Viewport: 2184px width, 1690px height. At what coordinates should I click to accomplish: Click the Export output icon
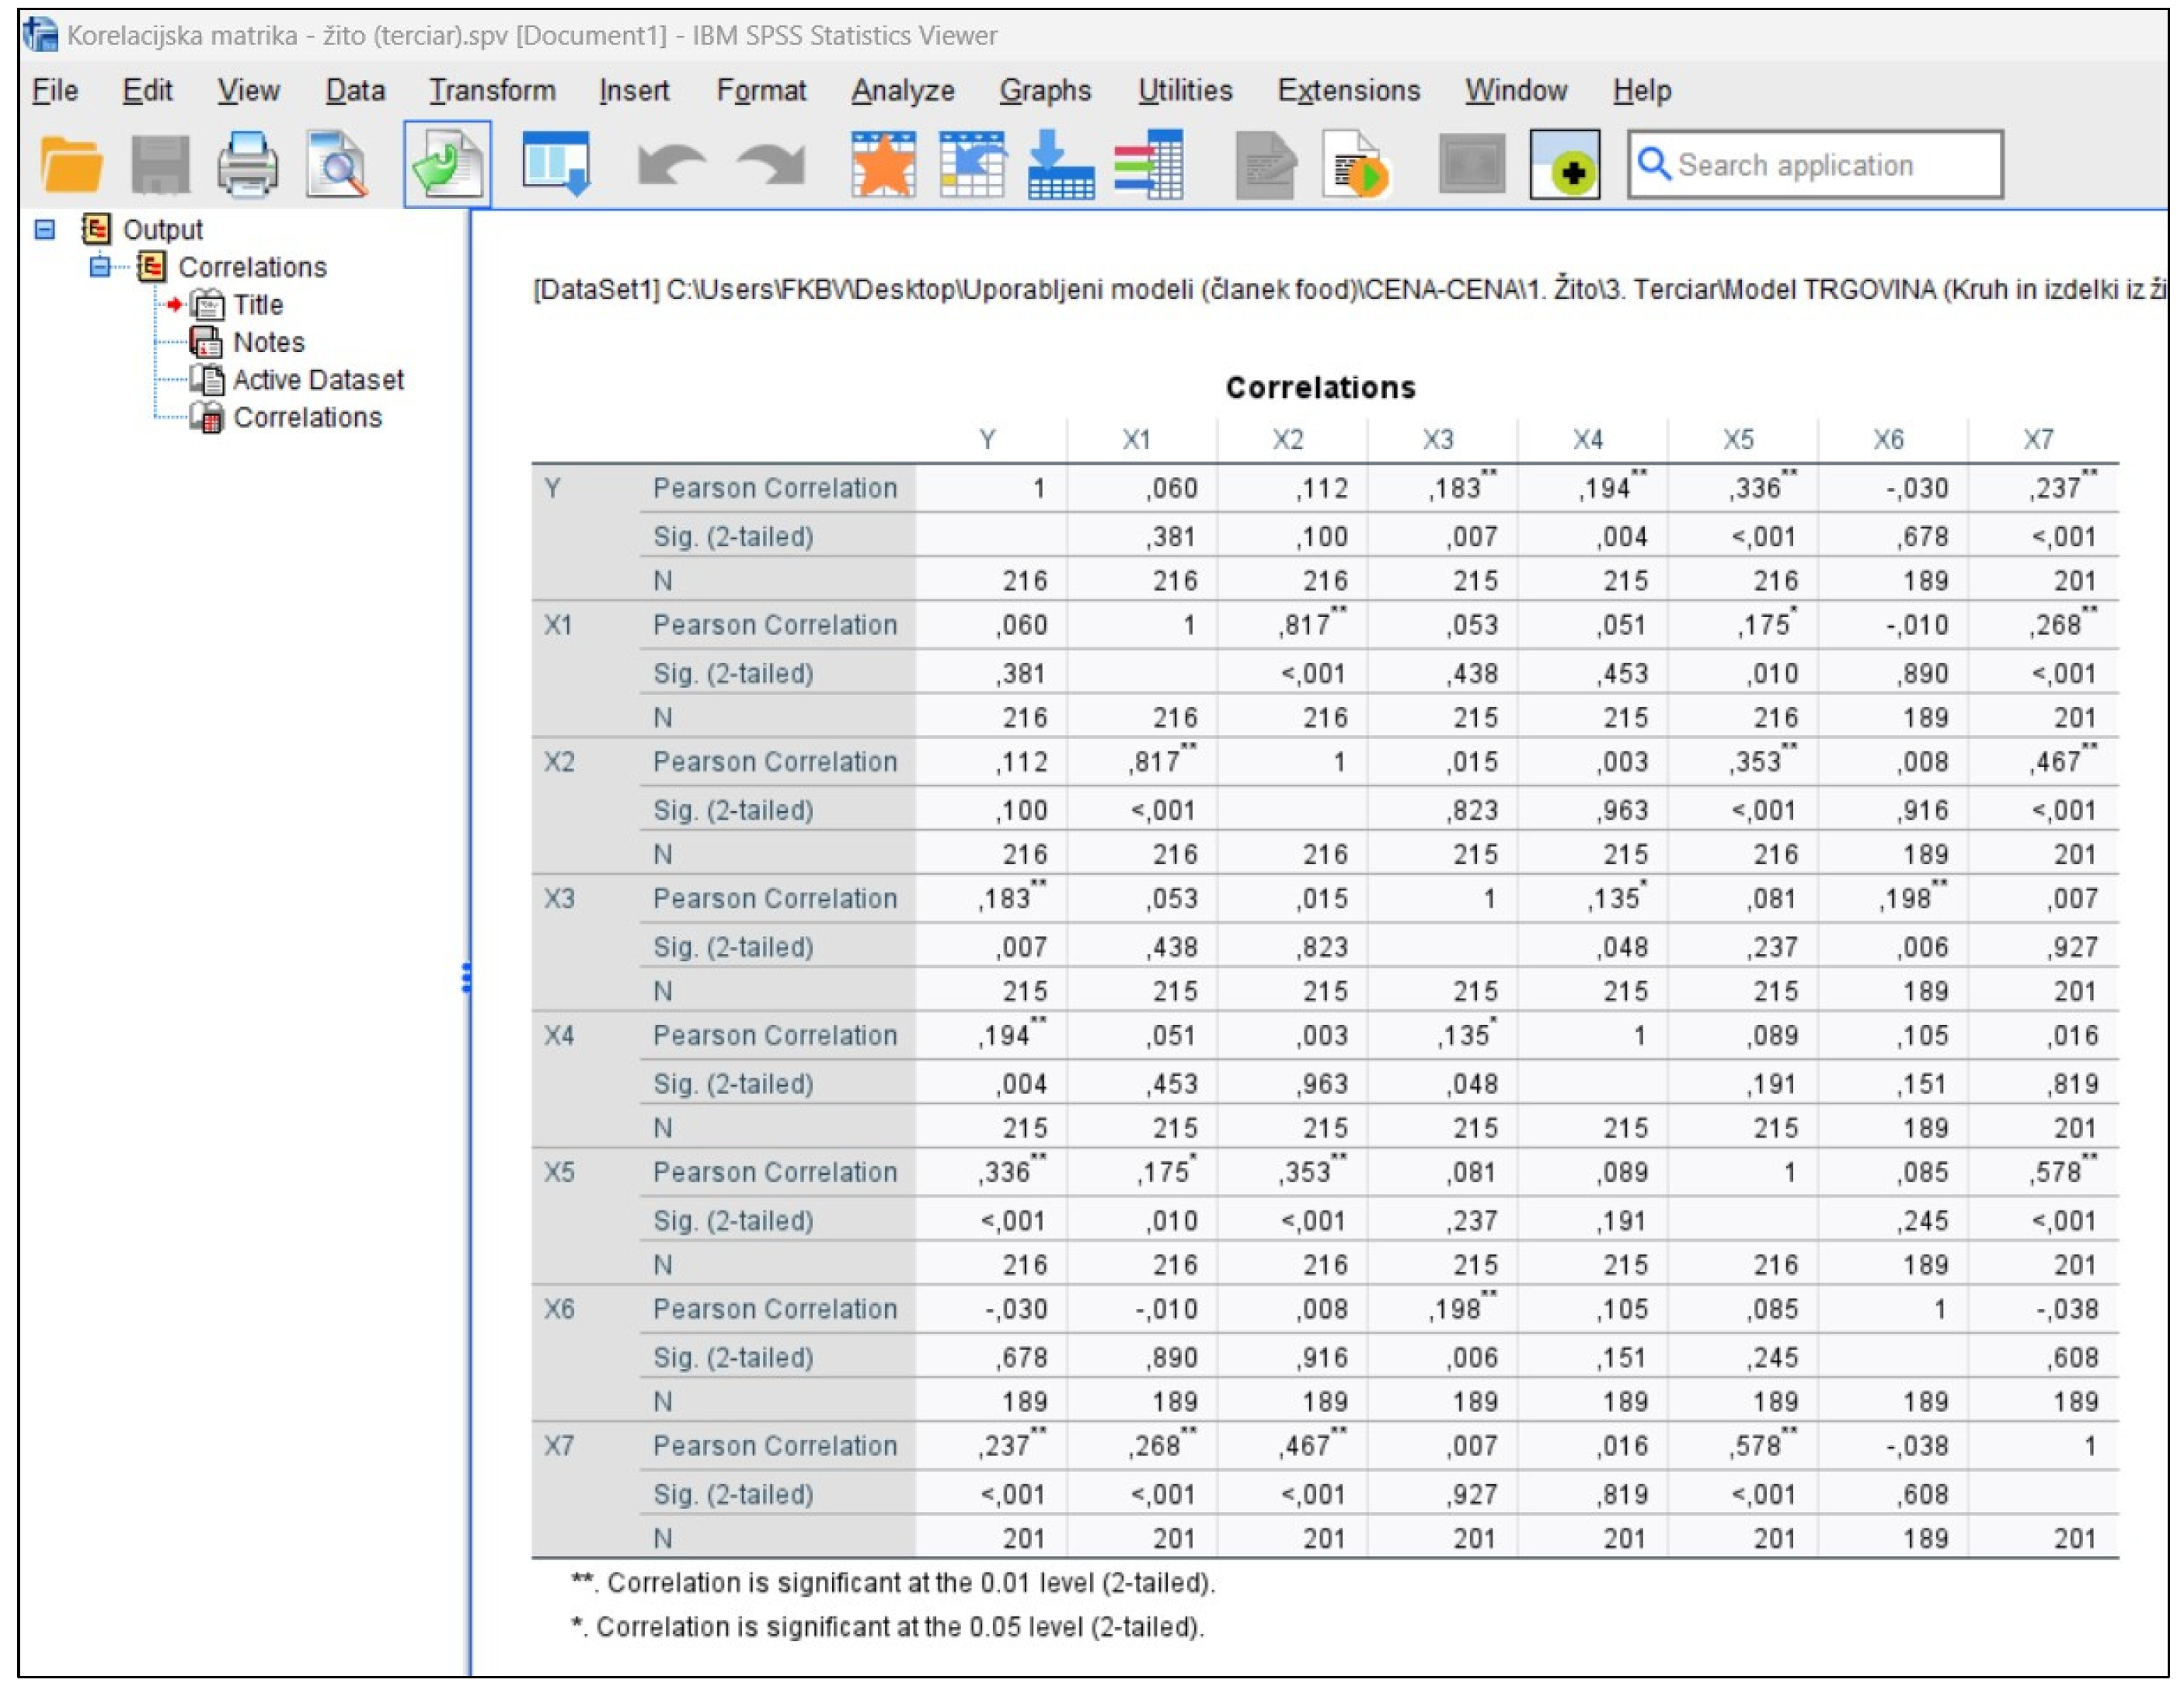pos(447,165)
